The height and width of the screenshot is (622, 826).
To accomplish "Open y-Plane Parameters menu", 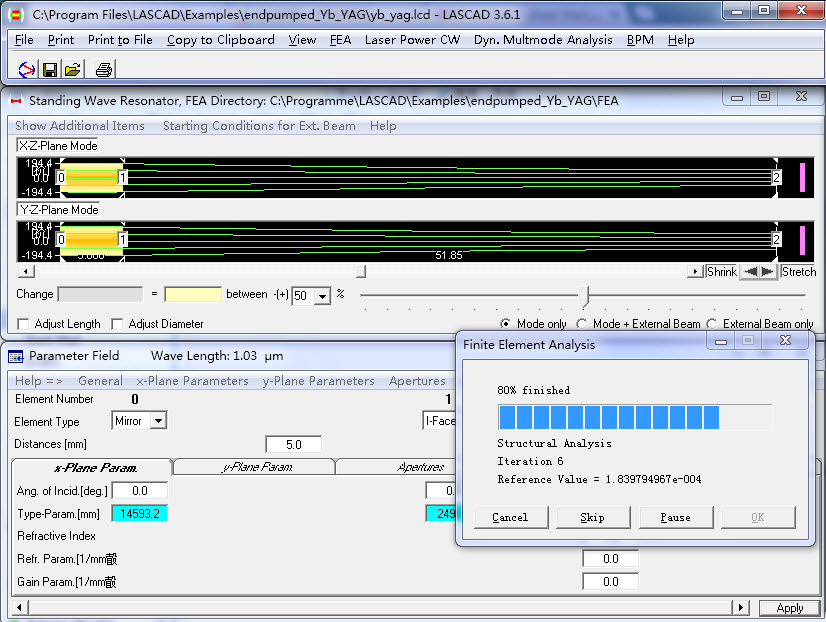I will (x=319, y=381).
